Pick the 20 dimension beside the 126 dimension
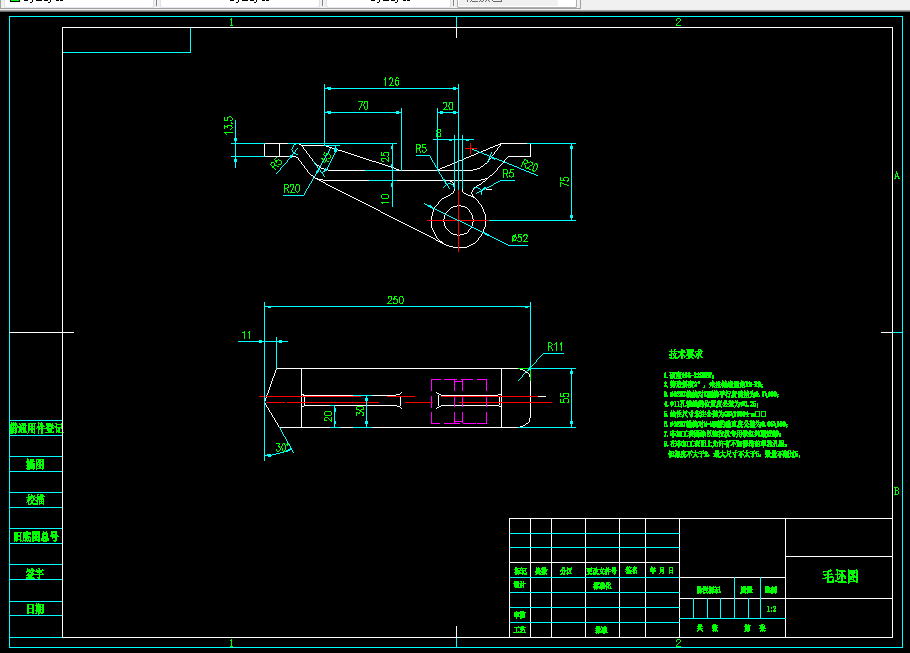 point(448,106)
